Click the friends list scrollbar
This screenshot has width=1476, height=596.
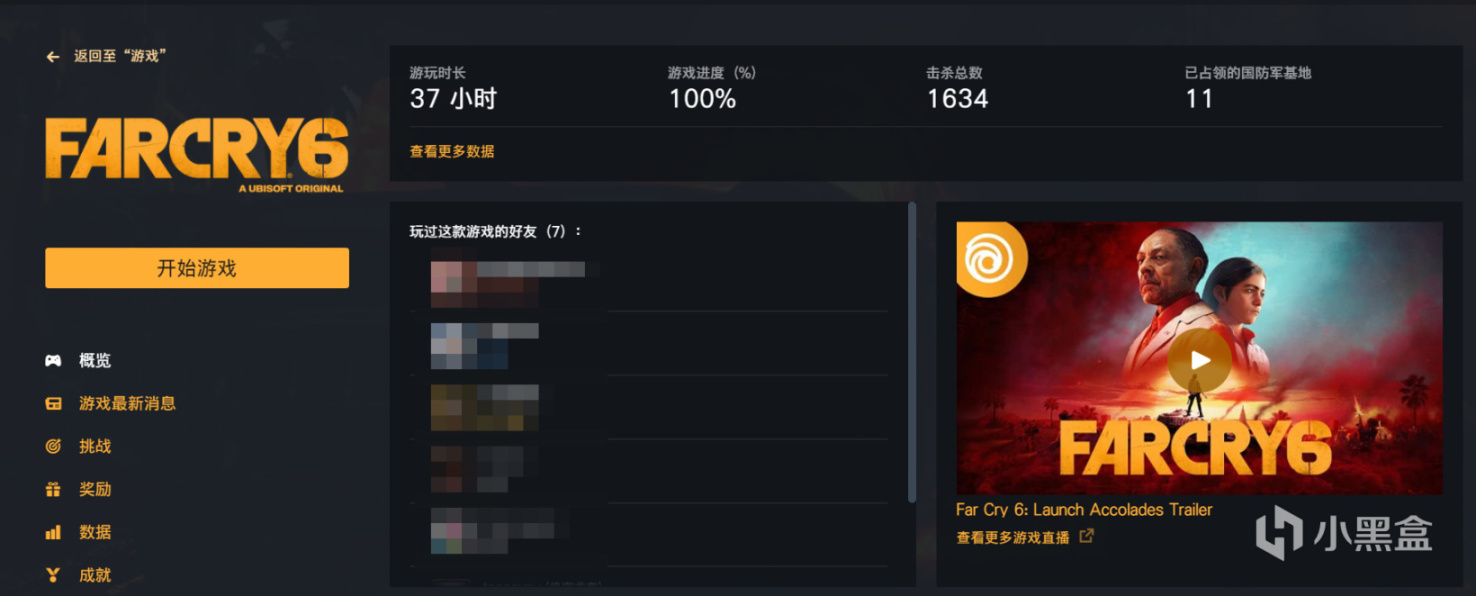pyautogui.click(x=912, y=352)
